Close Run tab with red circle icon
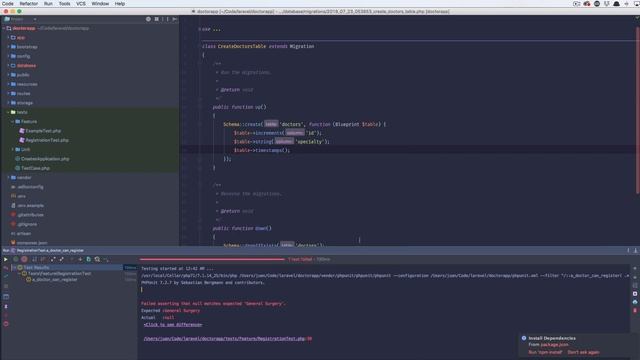 (6, 324)
